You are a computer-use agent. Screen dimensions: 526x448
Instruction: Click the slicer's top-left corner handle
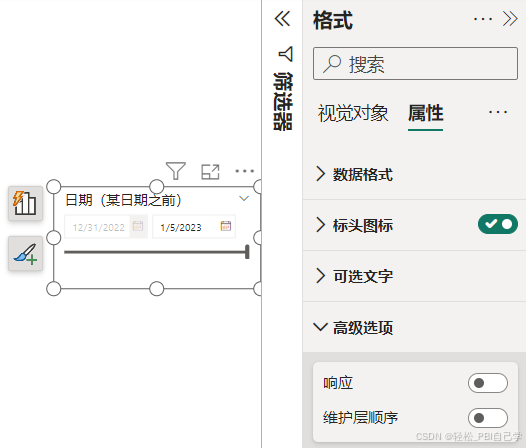(54, 186)
